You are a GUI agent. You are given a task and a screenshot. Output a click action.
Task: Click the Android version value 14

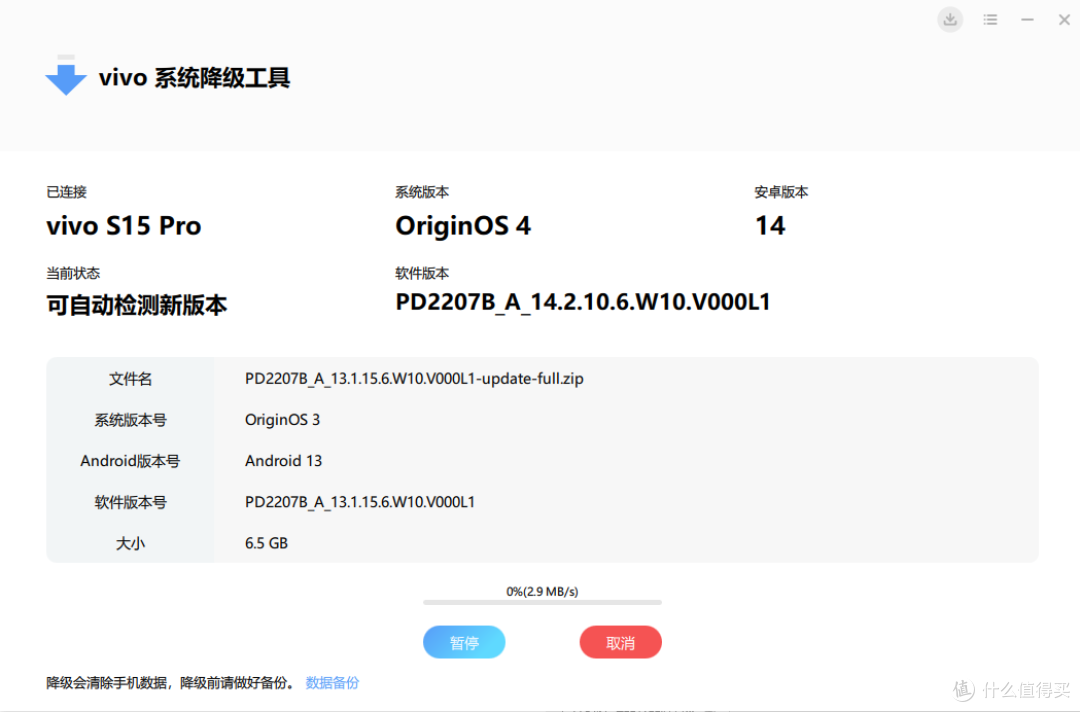[x=770, y=226]
